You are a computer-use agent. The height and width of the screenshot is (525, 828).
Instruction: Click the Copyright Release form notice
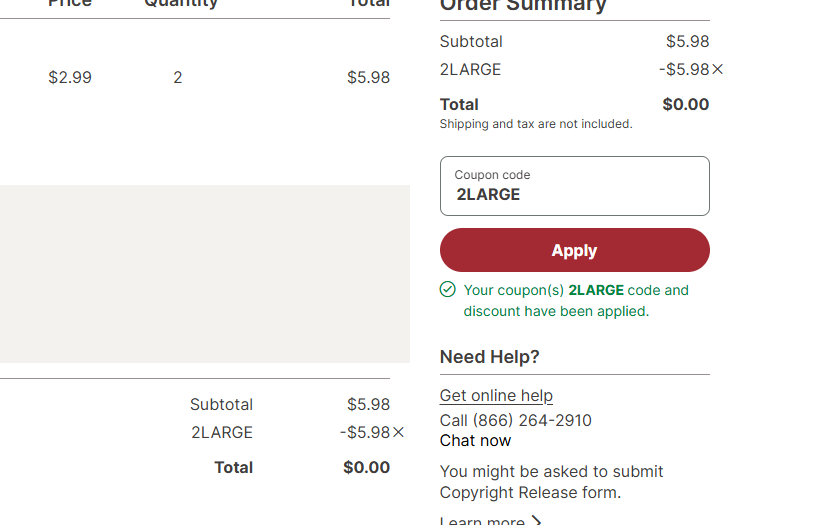point(551,482)
